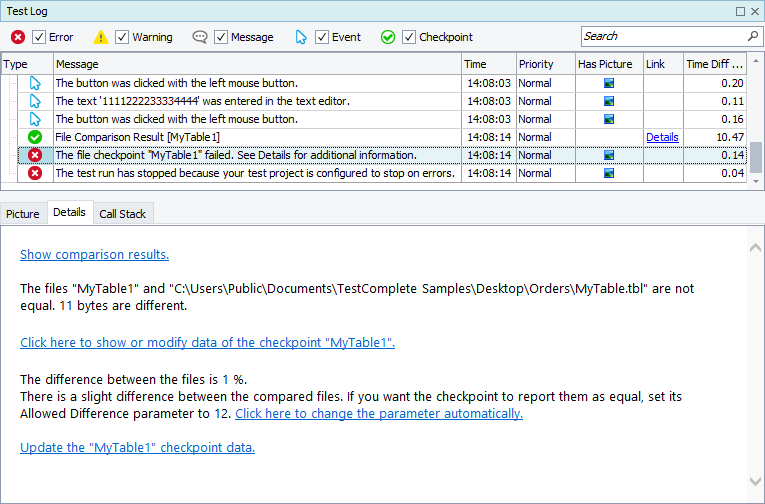This screenshot has height=504, width=765.
Task: Click the Event cursor filter icon
Action: click(301, 37)
